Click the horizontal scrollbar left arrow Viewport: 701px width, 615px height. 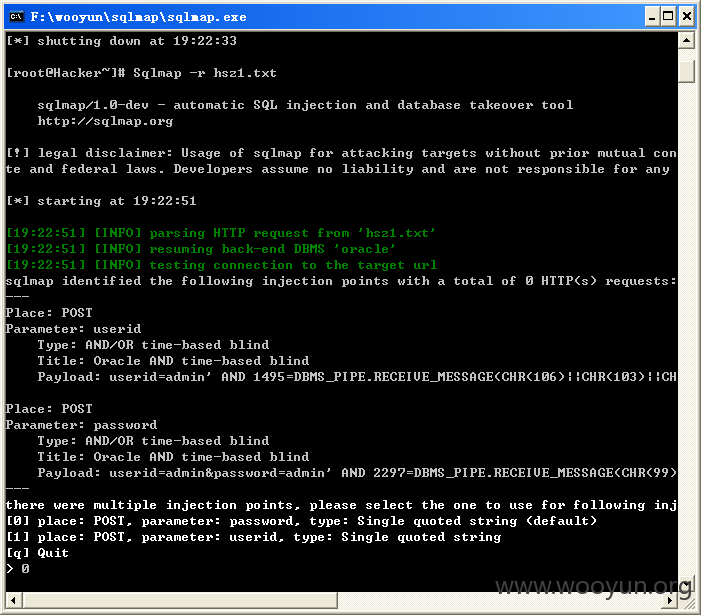click(x=13, y=600)
